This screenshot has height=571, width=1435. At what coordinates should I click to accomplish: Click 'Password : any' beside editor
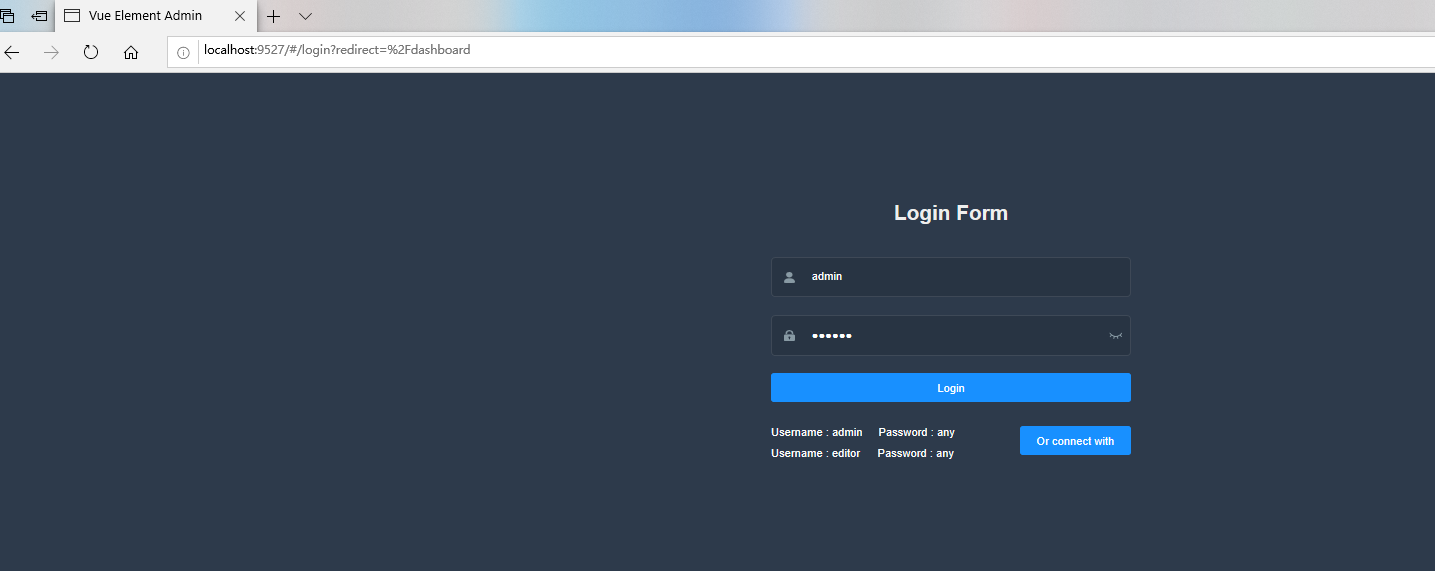(915, 453)
